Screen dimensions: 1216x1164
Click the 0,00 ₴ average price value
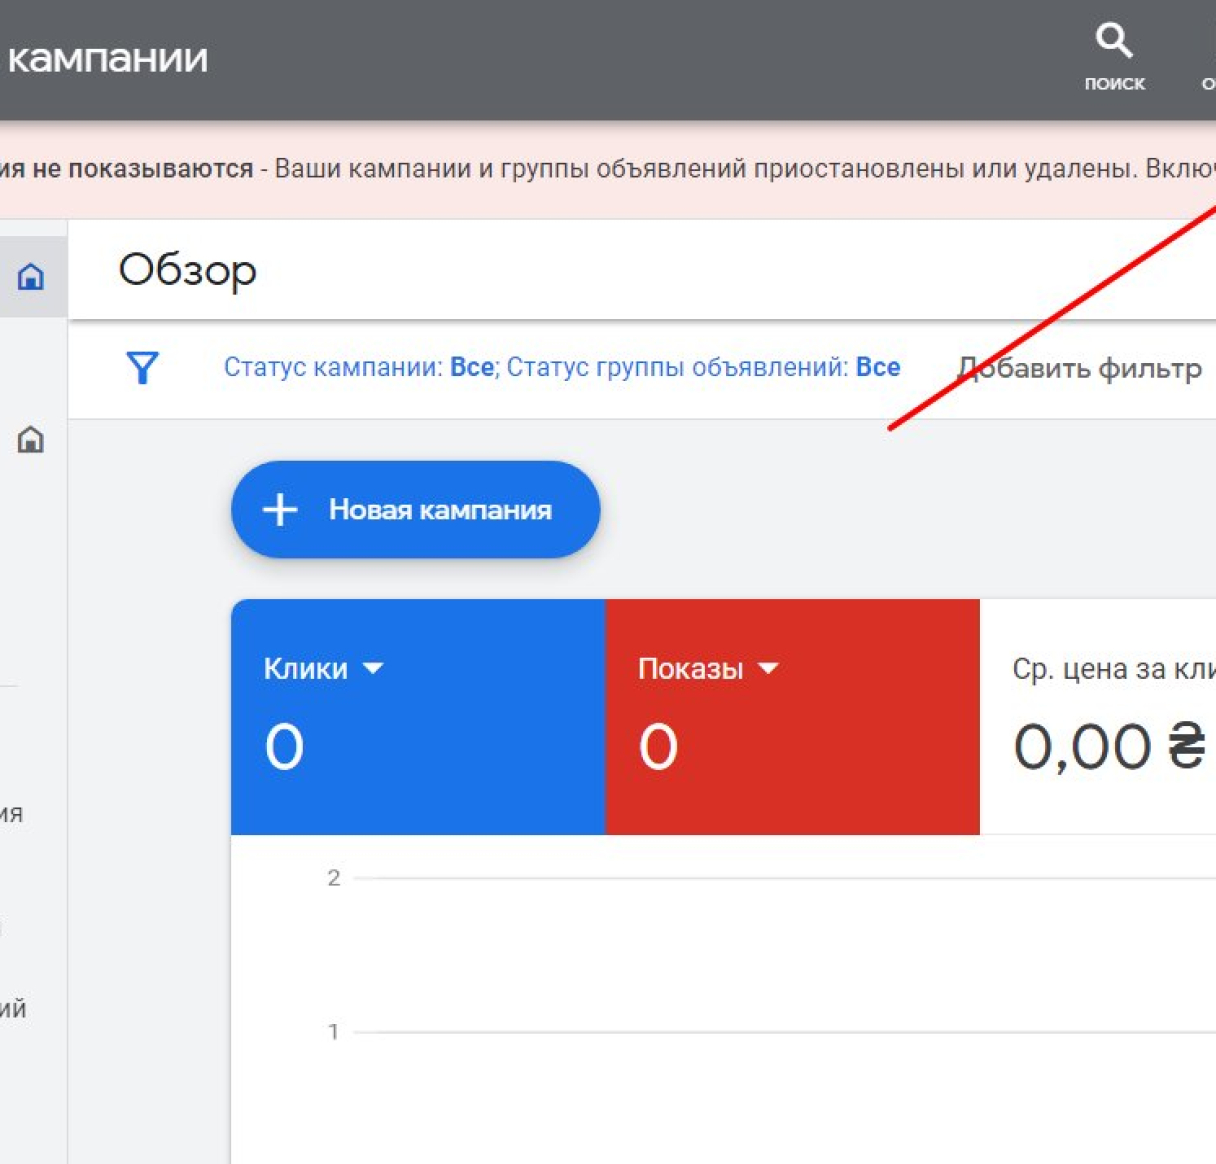pos(1108,747)
